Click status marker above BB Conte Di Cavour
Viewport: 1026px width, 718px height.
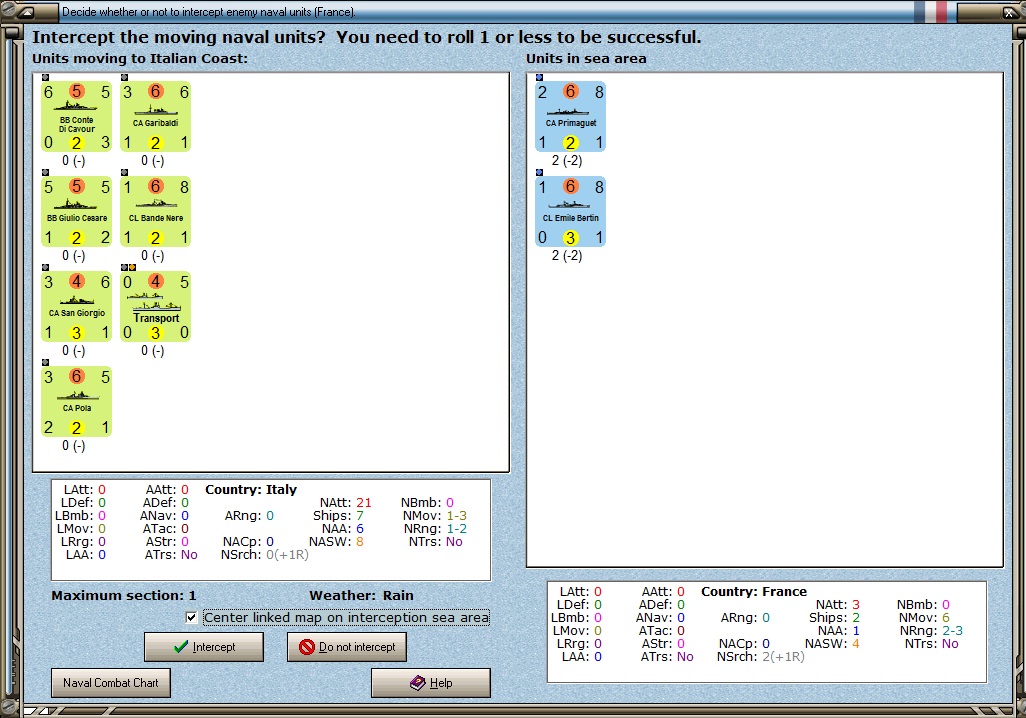(x=45, y=77)
